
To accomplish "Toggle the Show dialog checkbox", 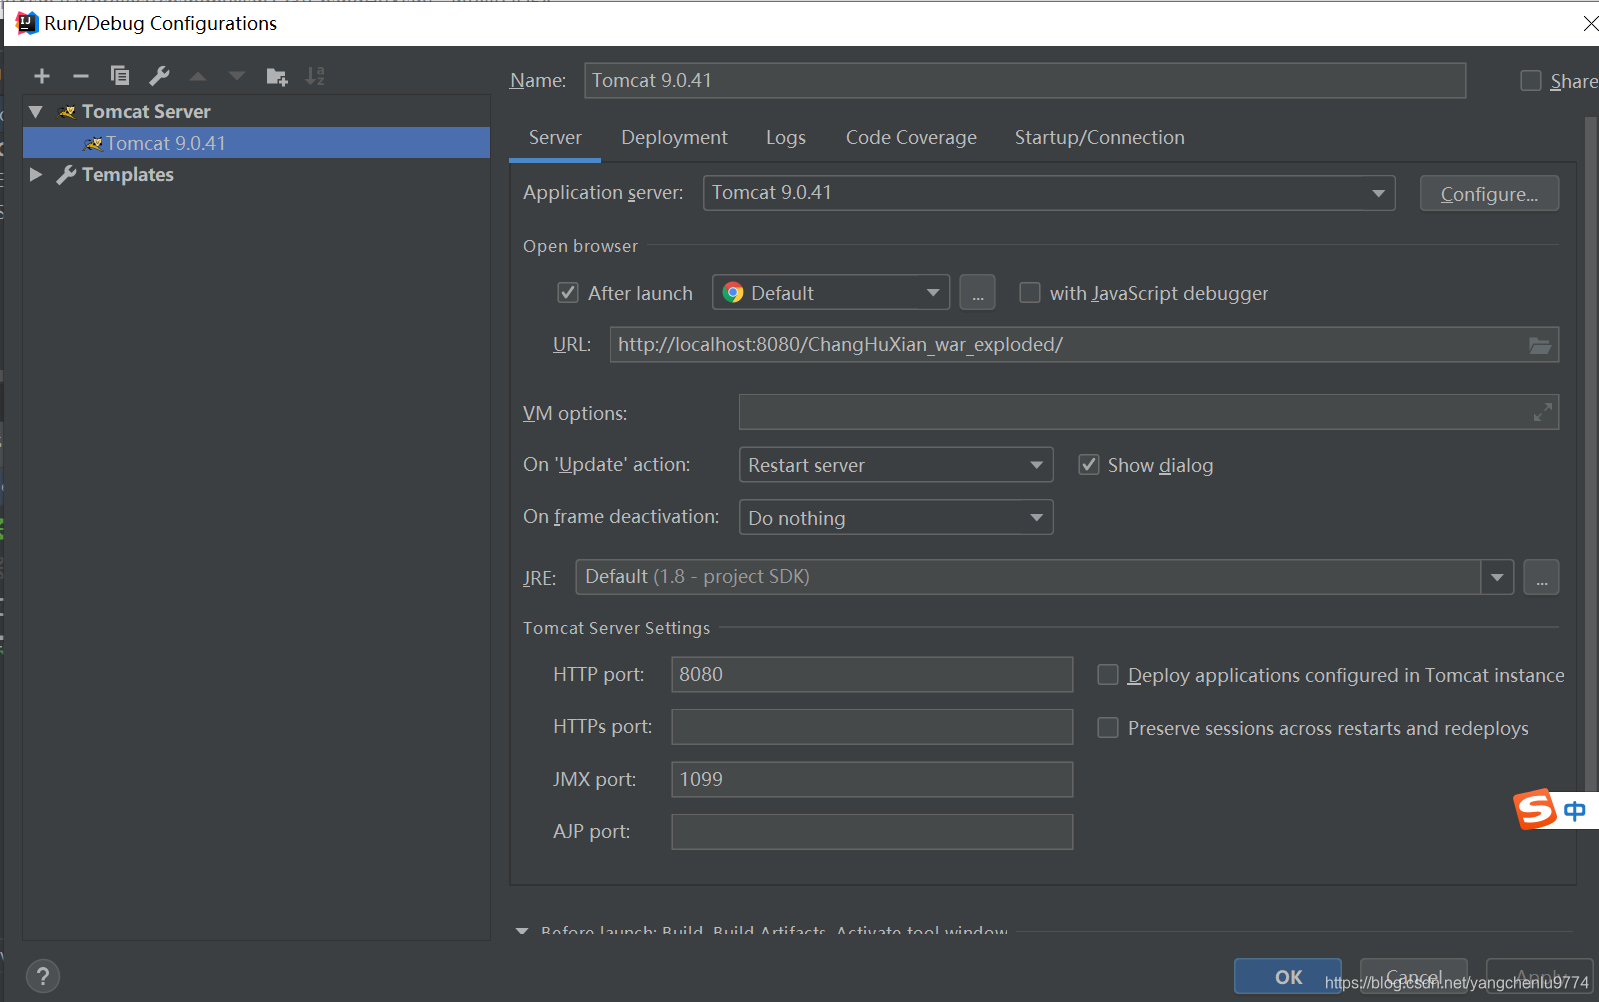I will pos(1089,465).
